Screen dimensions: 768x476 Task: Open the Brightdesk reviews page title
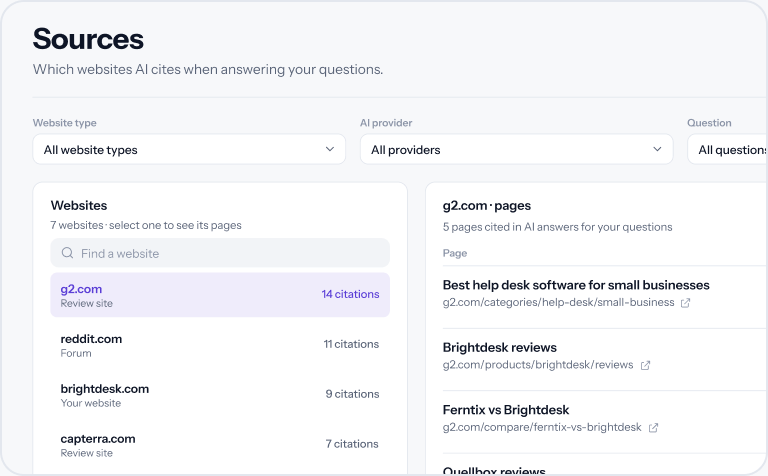[x=500, y=347]
